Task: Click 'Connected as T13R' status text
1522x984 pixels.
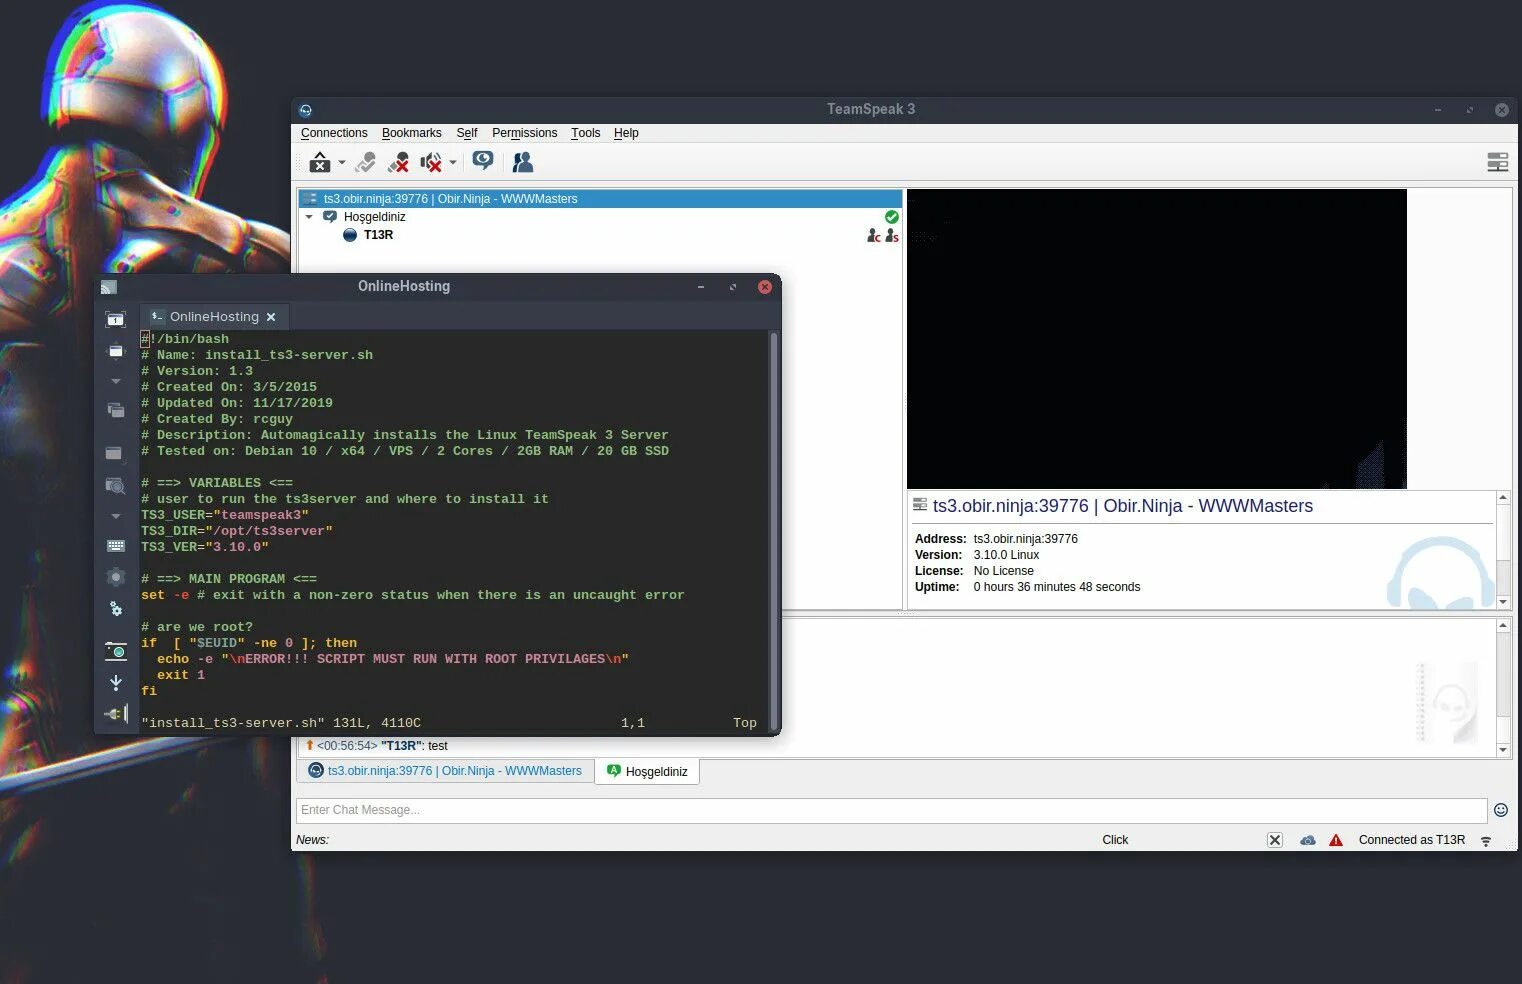Action: [x=1411, y=840]
